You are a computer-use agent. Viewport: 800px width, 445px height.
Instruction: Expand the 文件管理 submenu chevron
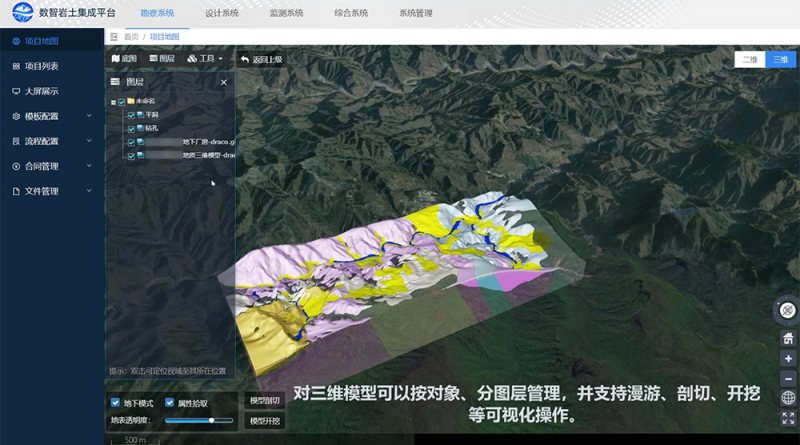[x=89, y=191]
